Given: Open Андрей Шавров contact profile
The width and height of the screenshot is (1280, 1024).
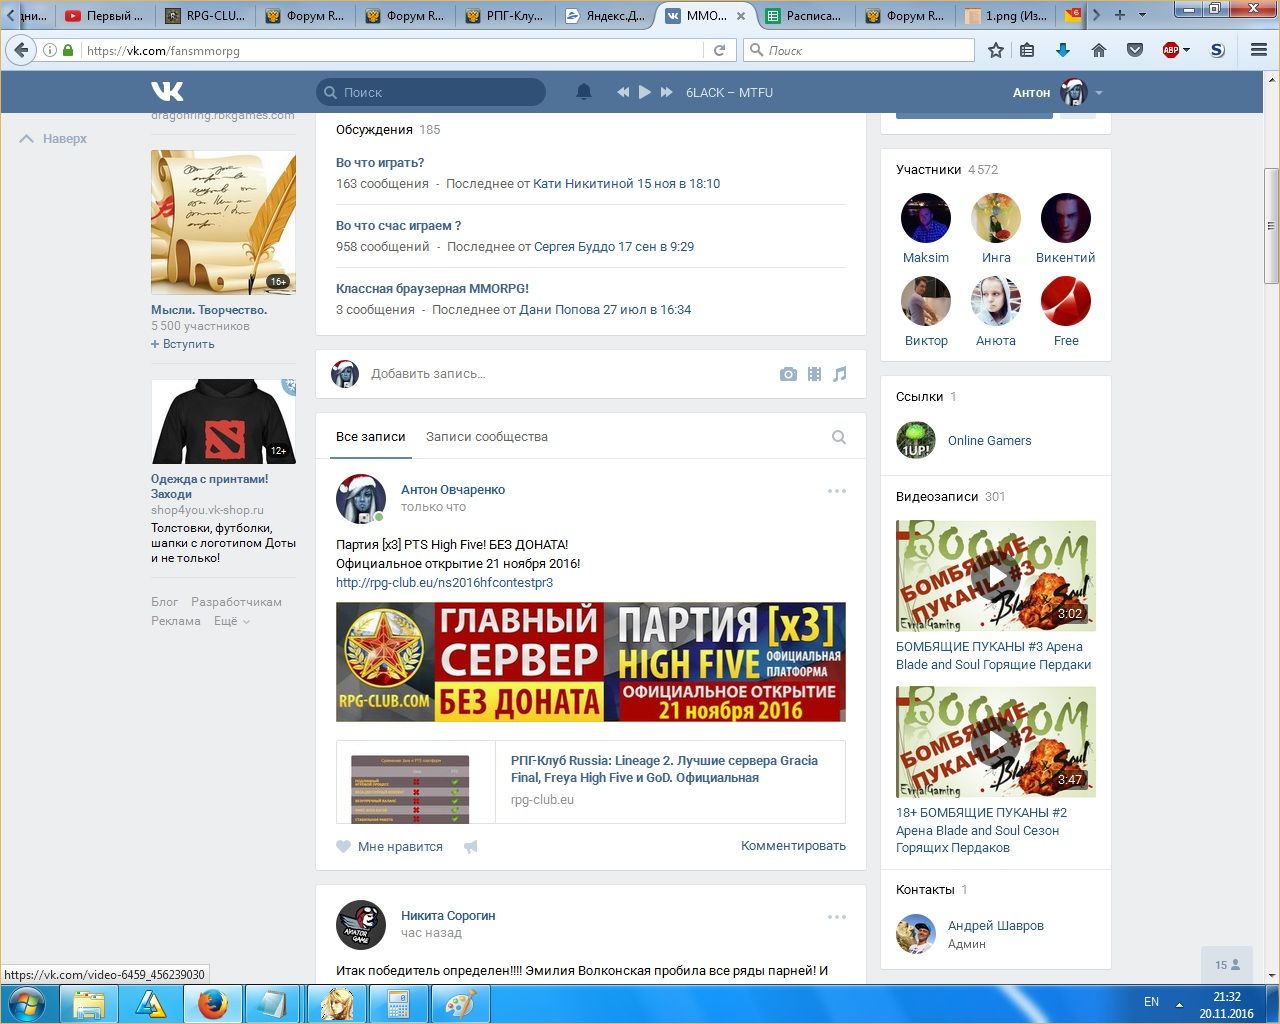Looking at the screenshot, I should coord(995,926).
